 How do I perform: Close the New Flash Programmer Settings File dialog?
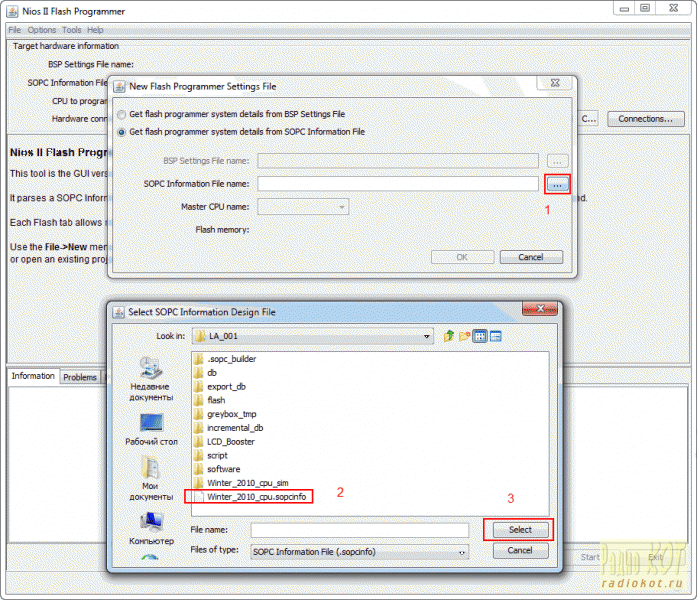pyautogui.click(x=555, y=83)
